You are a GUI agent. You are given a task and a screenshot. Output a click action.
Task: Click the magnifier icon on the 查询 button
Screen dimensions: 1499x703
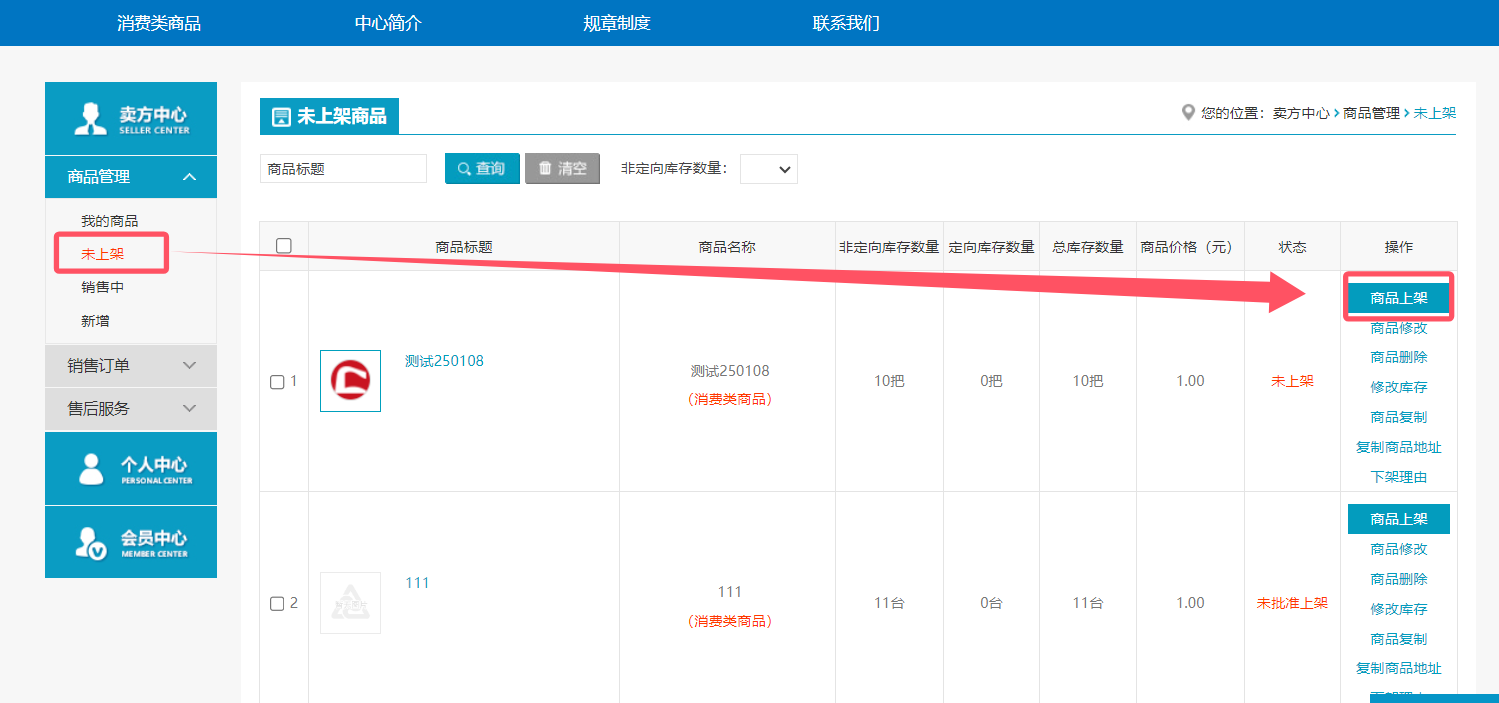coord(464,169)
